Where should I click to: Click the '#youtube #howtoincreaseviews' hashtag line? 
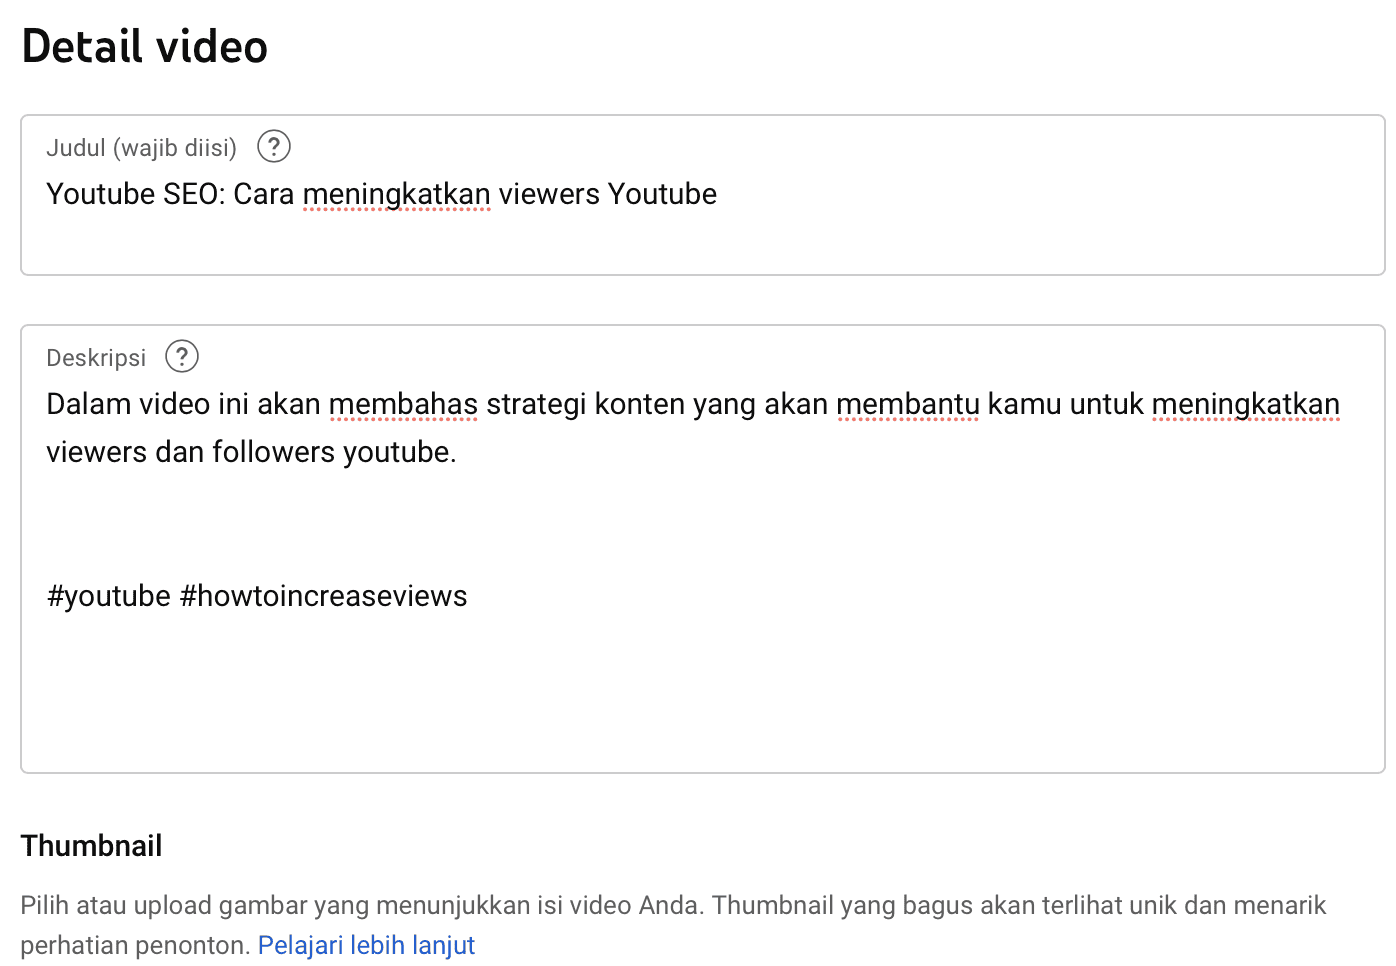(257, 596)
